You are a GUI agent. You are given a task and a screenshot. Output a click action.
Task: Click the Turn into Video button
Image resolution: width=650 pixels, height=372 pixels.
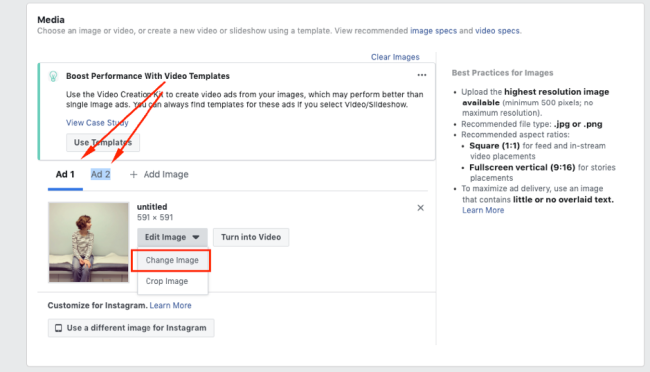[251, 237]
